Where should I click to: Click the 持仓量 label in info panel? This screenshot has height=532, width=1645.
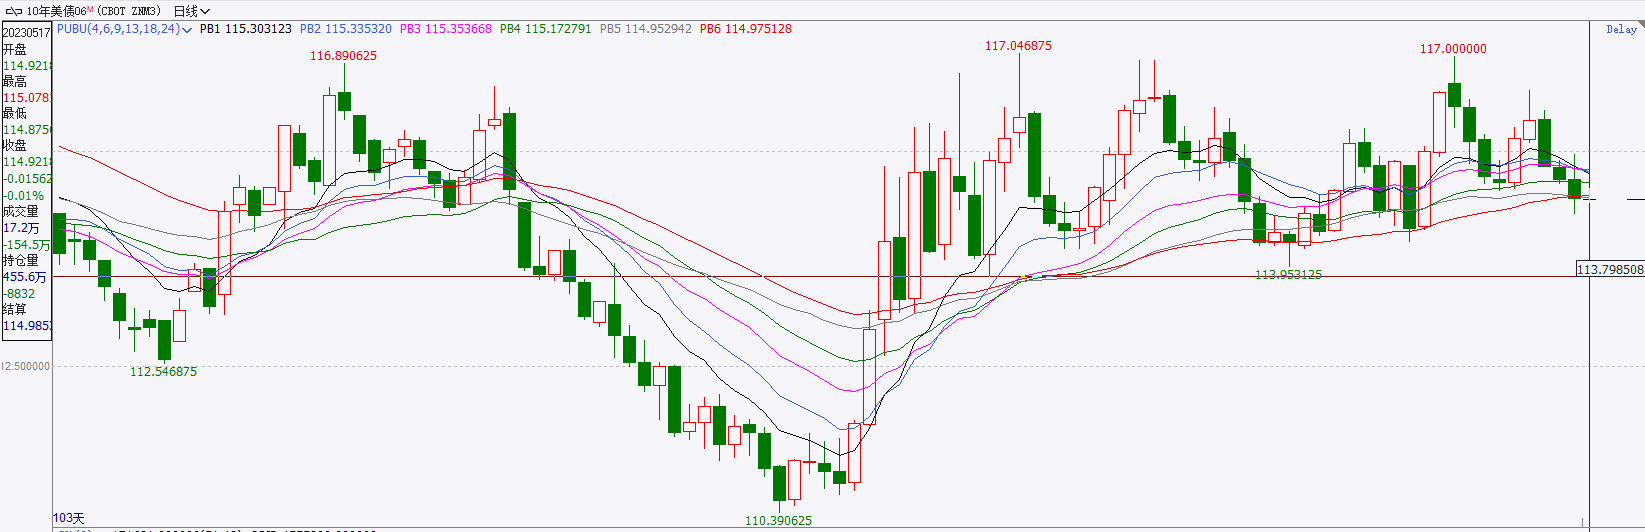coord(20,260)
